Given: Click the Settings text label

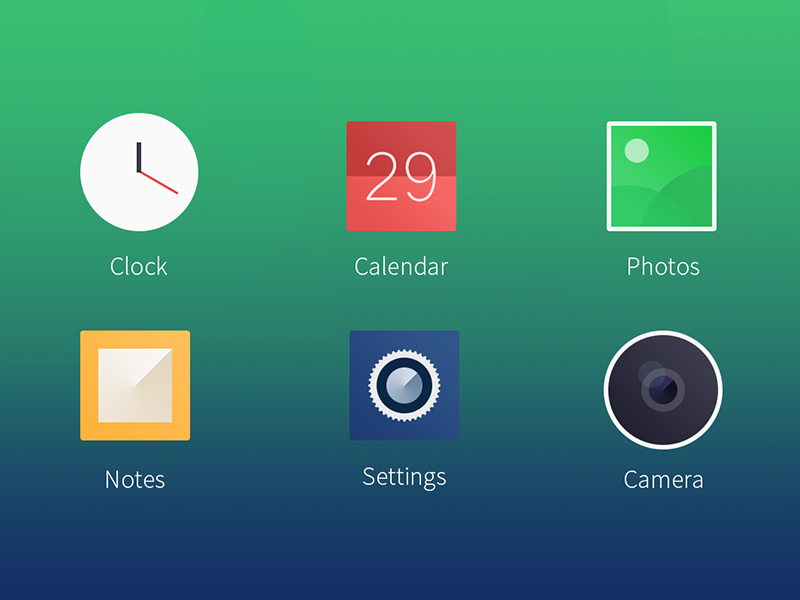Looking at the screenshot, I should pyautogui.click(x=404, y=477).
